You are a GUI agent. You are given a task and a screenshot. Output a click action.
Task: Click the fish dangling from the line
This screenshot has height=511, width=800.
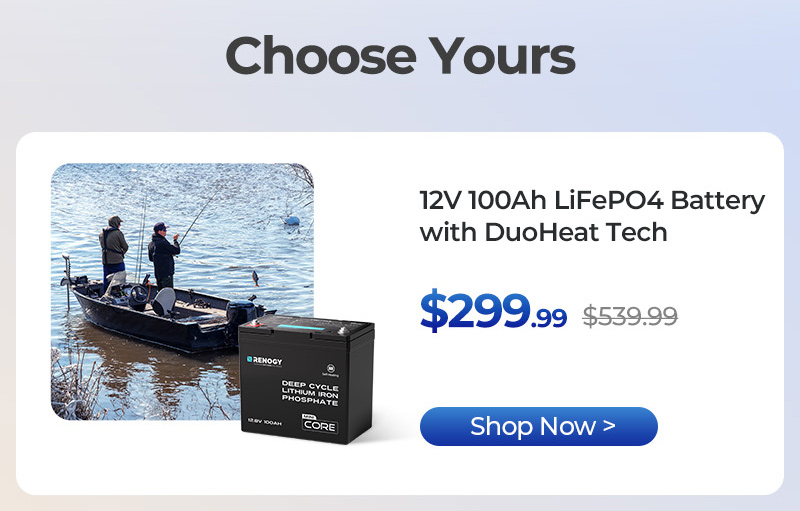pos(255,278)
